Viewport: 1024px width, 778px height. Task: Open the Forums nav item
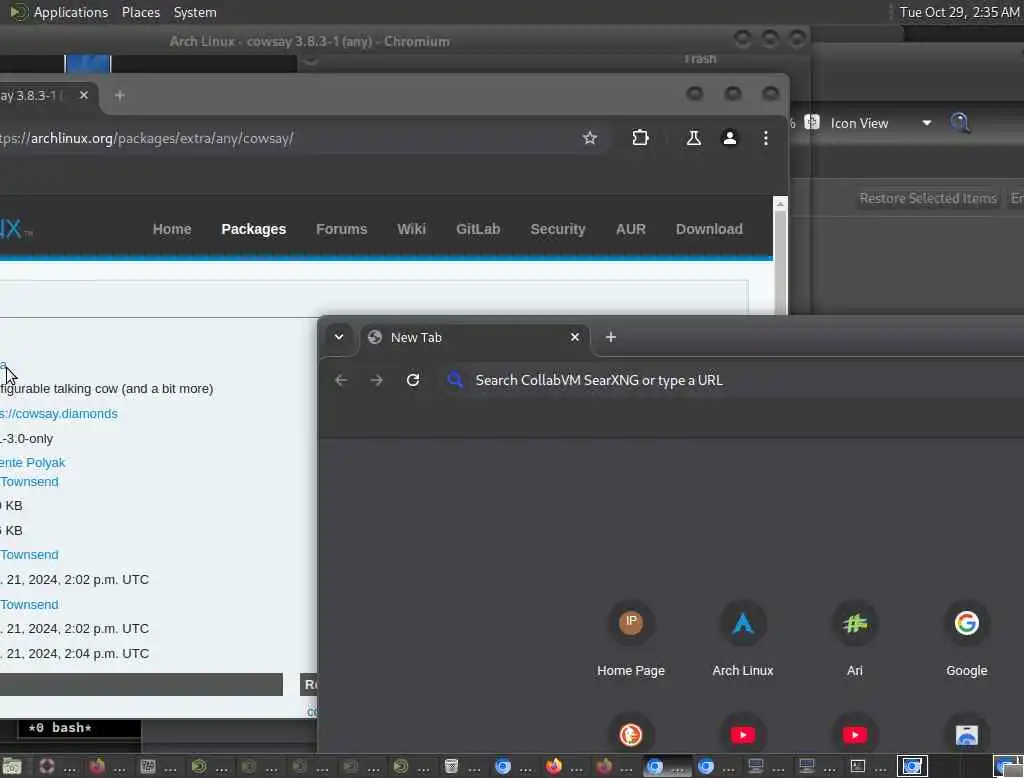click(342, 229)
